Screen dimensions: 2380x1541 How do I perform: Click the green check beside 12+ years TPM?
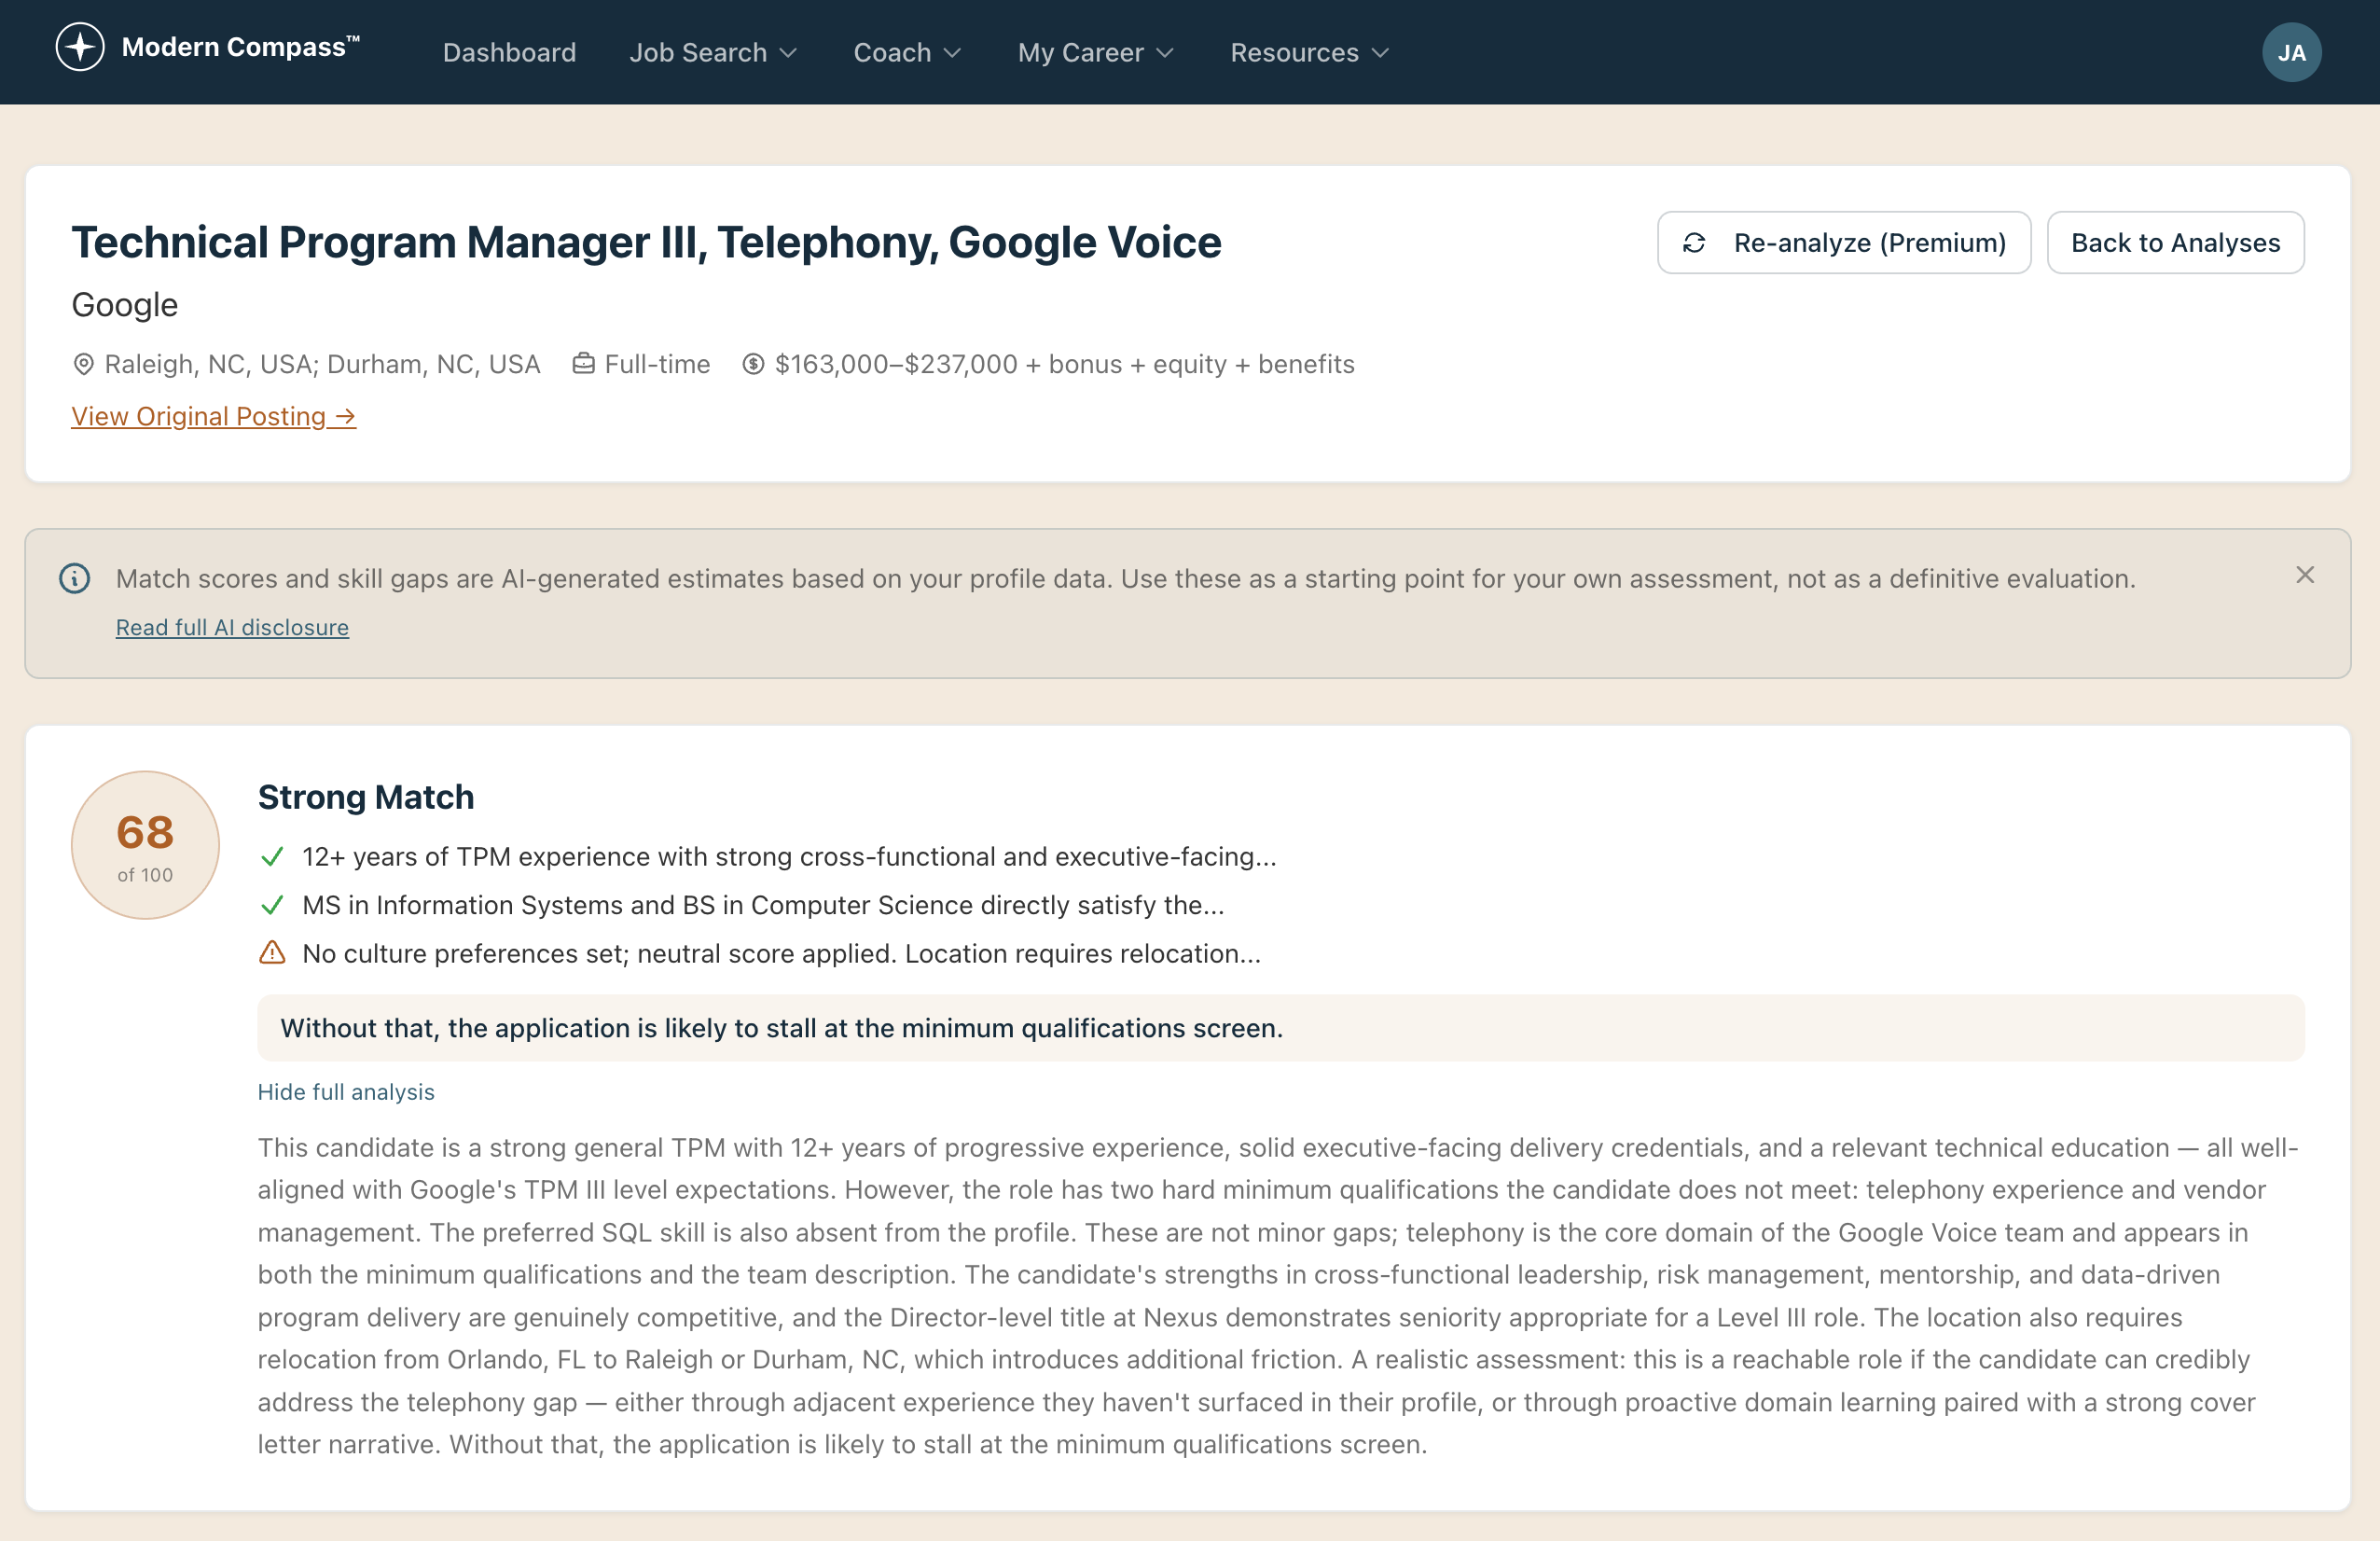[272, 857]
